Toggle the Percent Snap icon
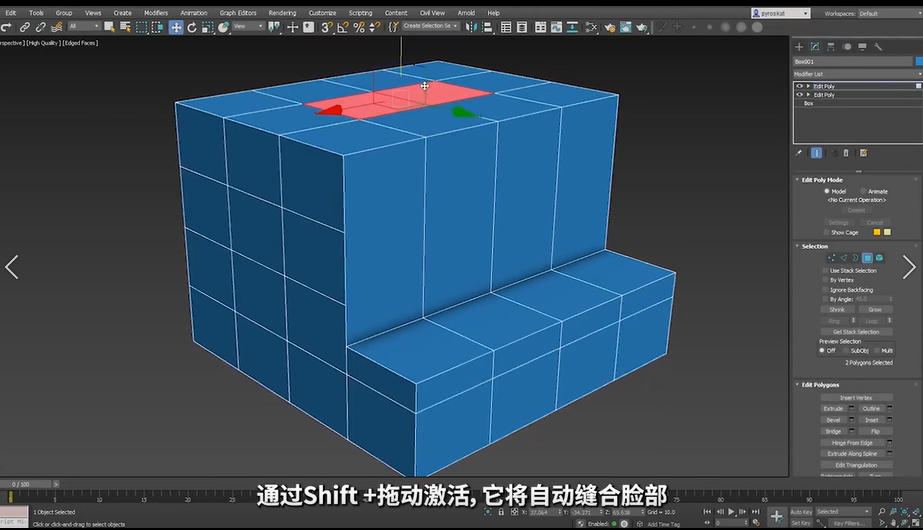Screen dimensions: 923x530 (358, 27)
